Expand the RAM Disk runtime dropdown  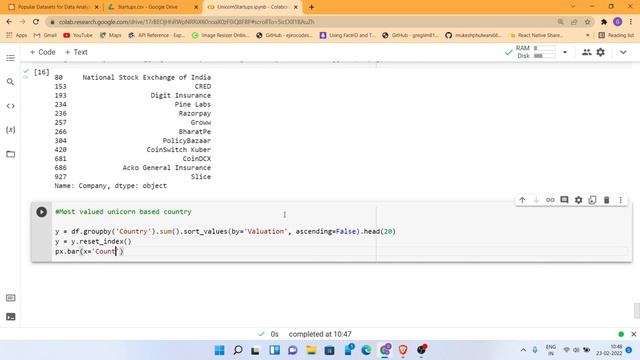565,52
